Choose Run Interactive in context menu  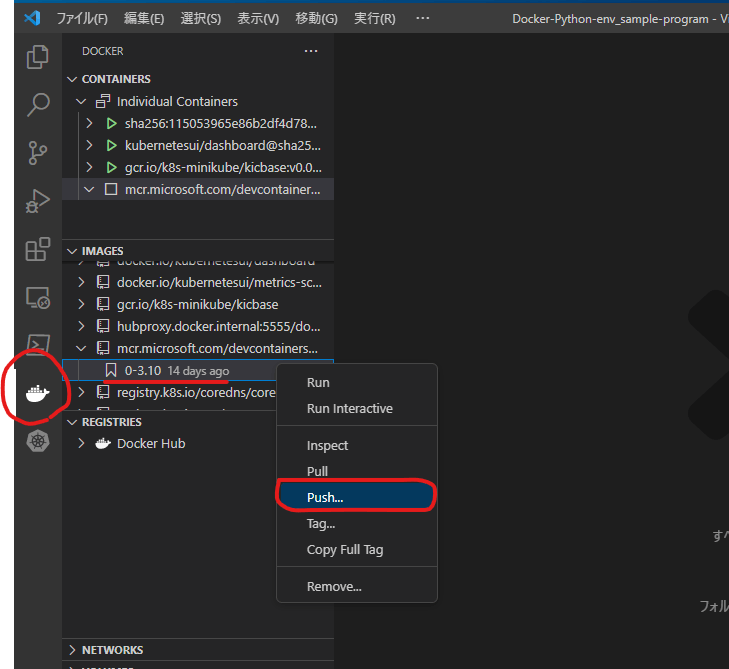pyautogui.click(x=357, y=409)
